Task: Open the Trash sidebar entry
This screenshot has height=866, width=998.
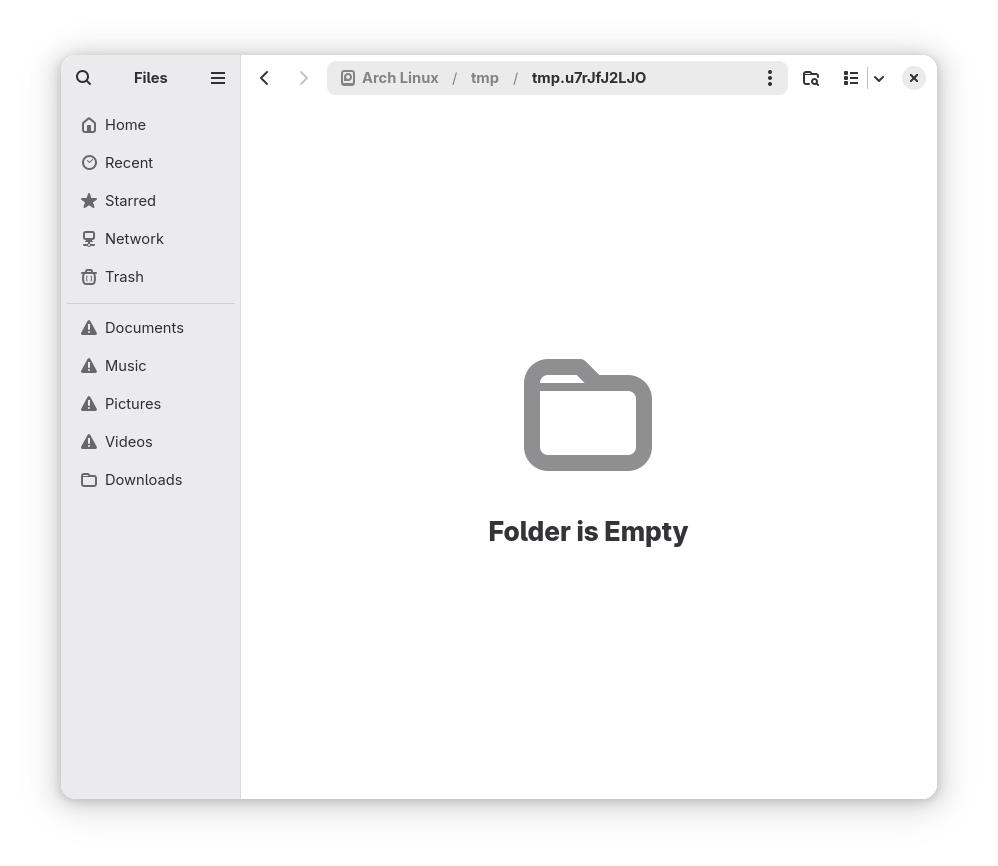Action: [x=151, y=277]
